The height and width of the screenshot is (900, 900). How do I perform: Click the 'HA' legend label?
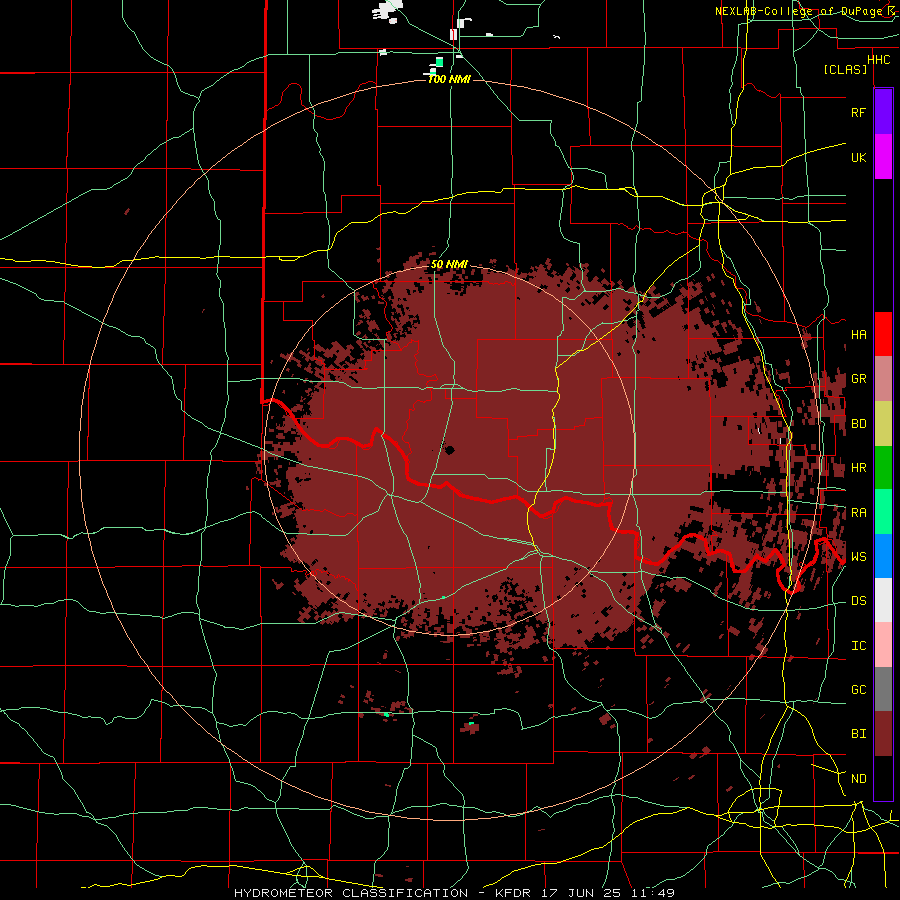point(858,334)
